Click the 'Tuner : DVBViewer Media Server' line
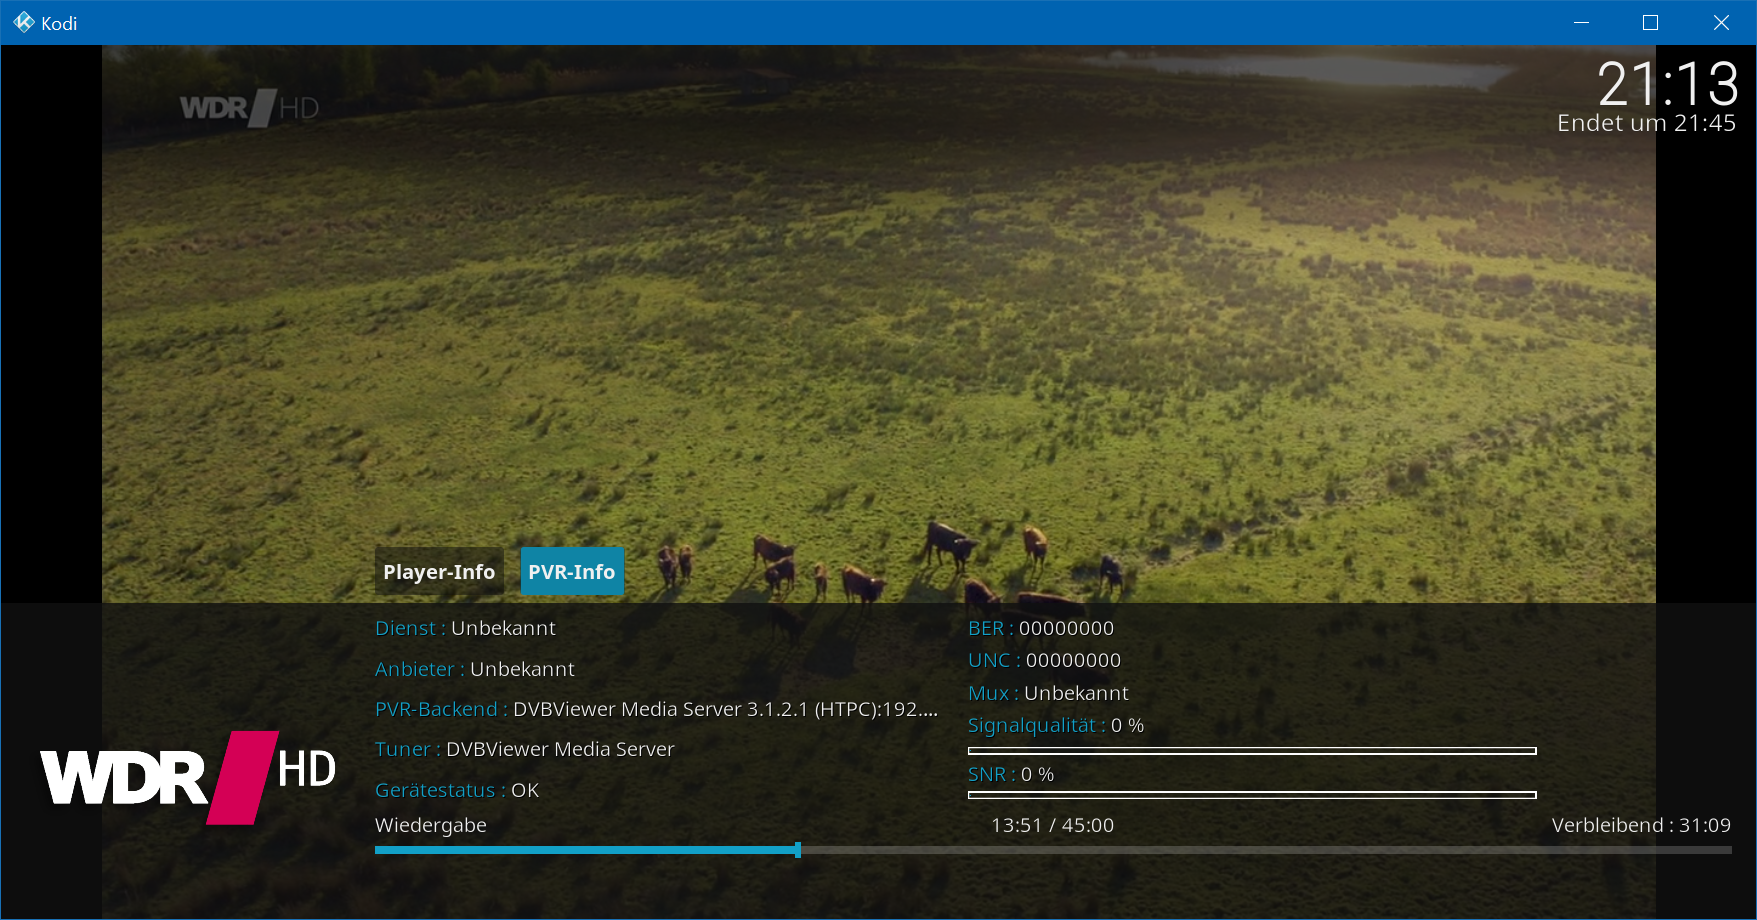This screenshot has width=1757, height=920. [x=525, y=749]
